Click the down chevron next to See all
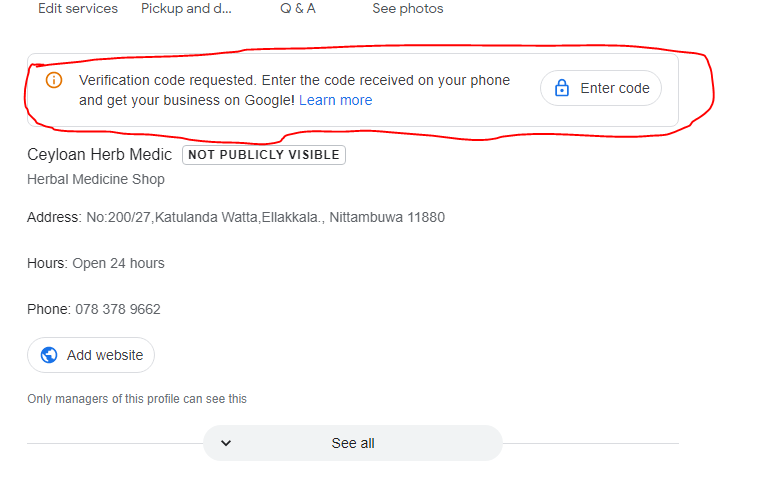Screen dimensions: 777x485 (226, 443)
